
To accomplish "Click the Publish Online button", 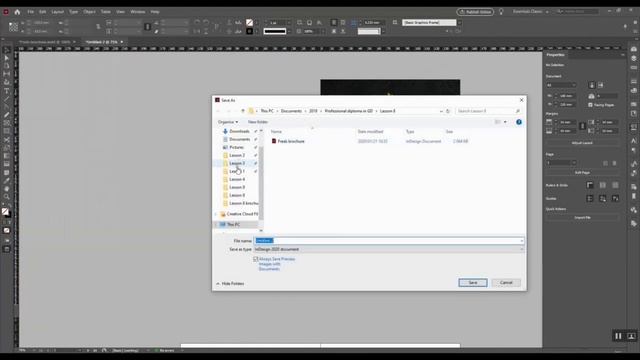I will click(476, 12).
